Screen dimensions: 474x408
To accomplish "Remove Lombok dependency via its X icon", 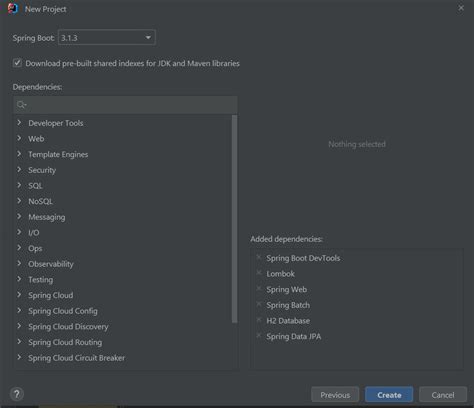I will [259, 273].
